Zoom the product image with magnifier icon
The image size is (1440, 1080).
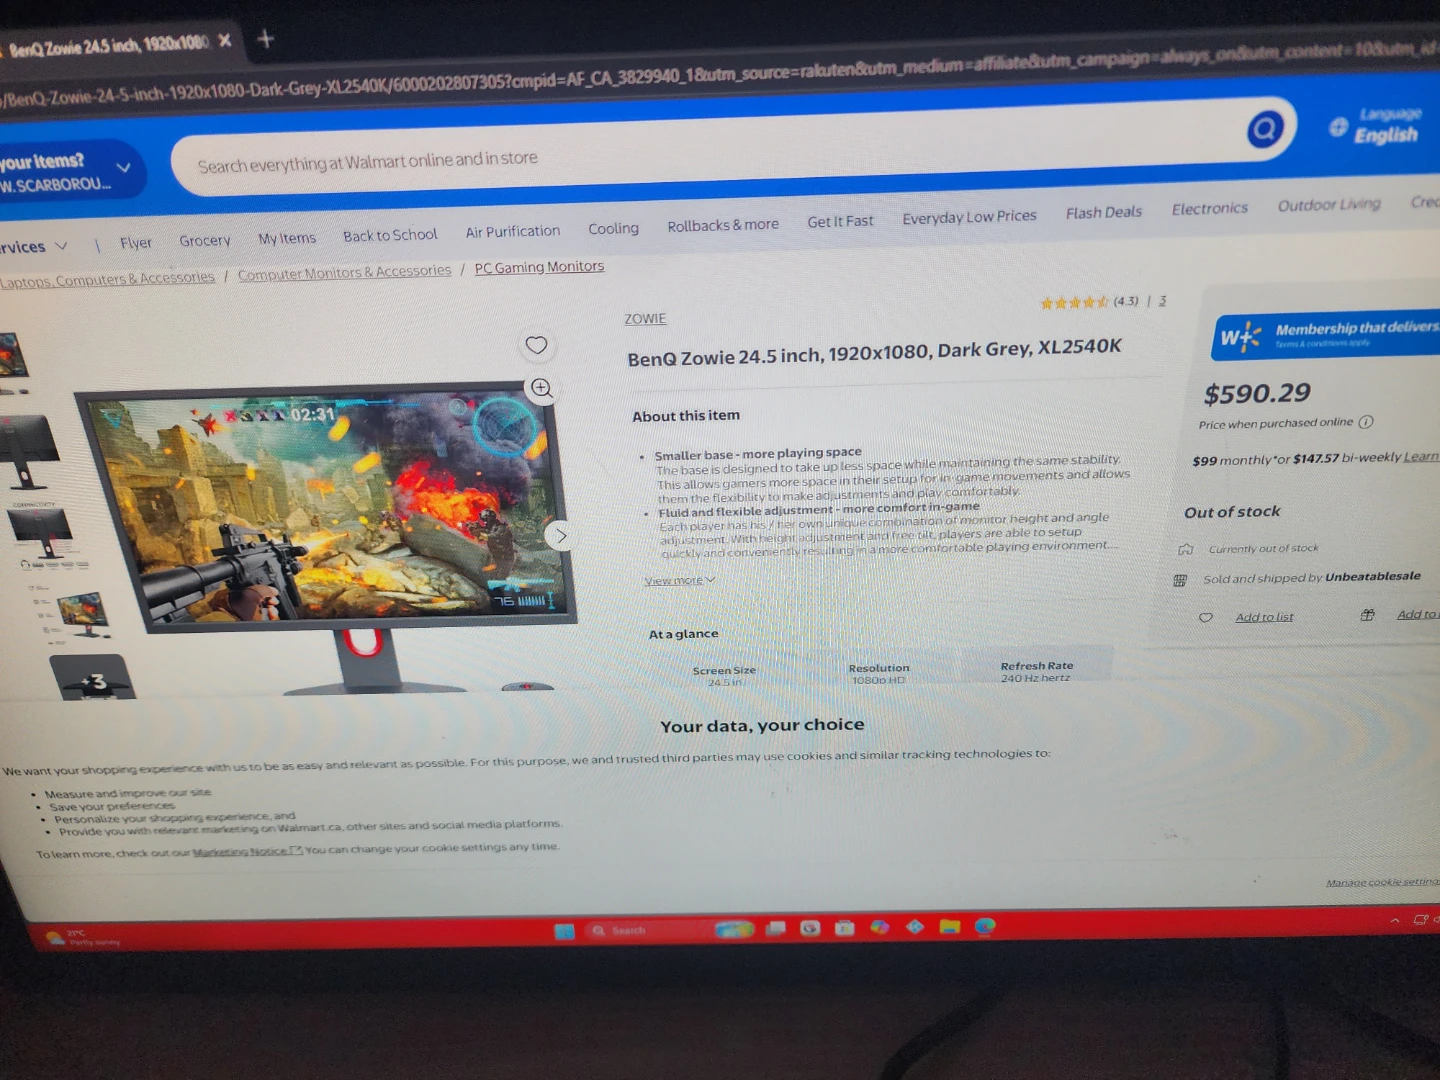pyautogui.click(x=542, y=388)
